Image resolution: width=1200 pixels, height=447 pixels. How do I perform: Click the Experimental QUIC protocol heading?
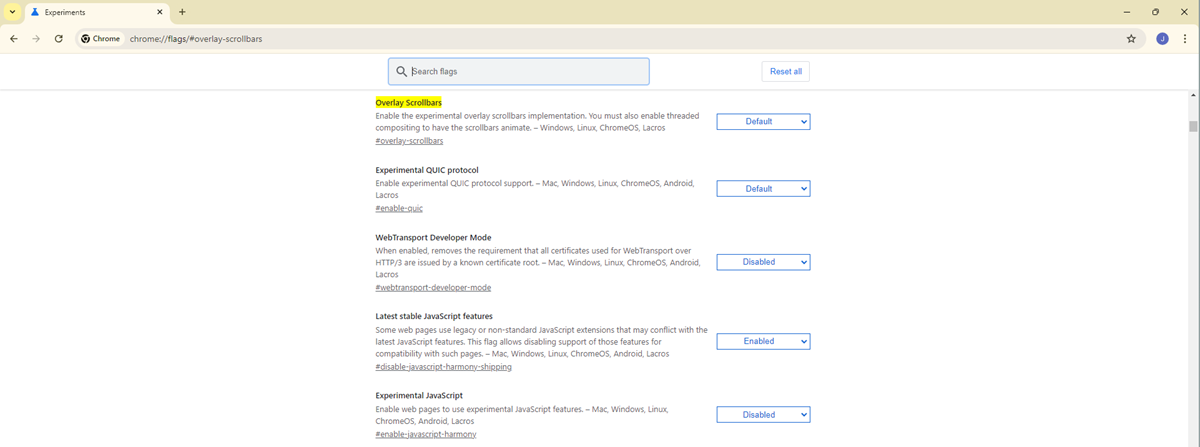coord(427,170)
